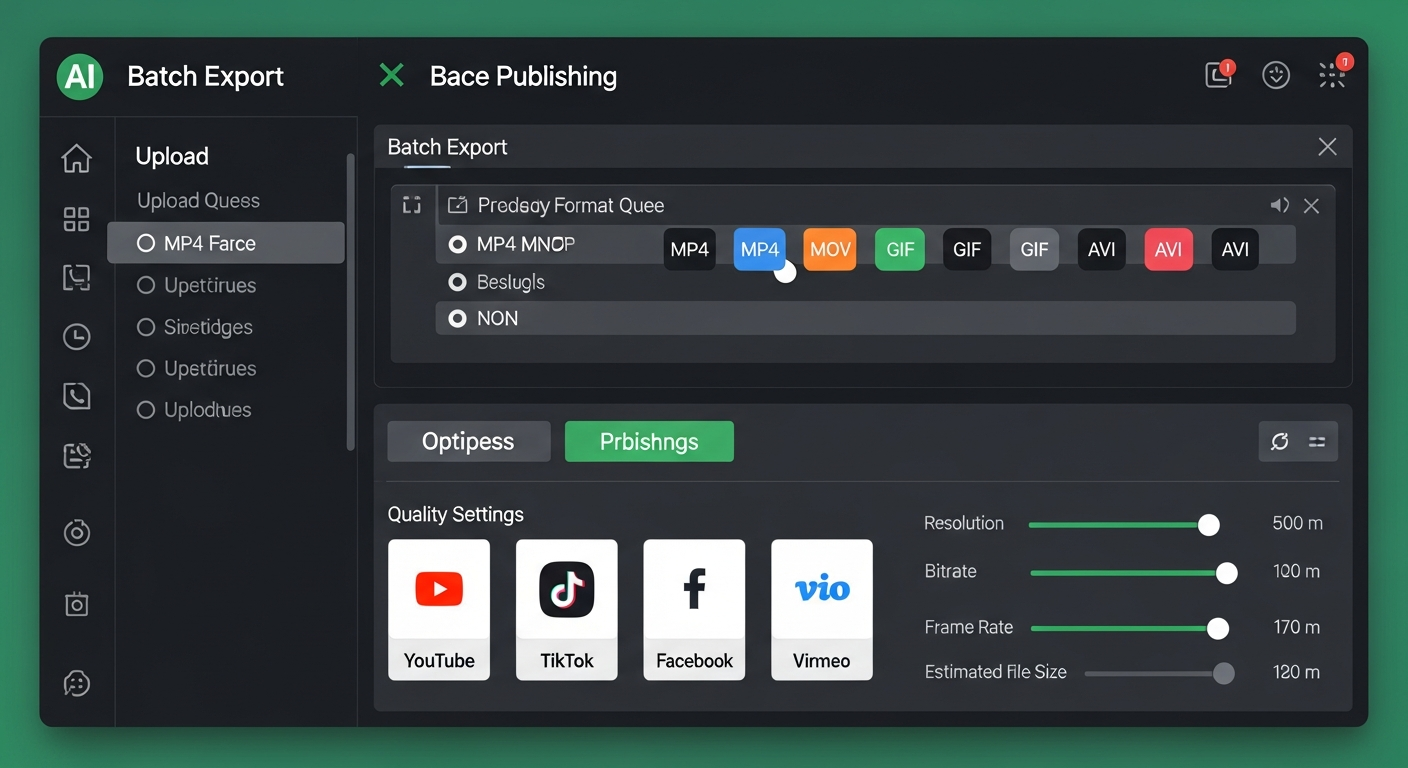Select the TikTok platform tile
1408x768 pixels.
567,610
